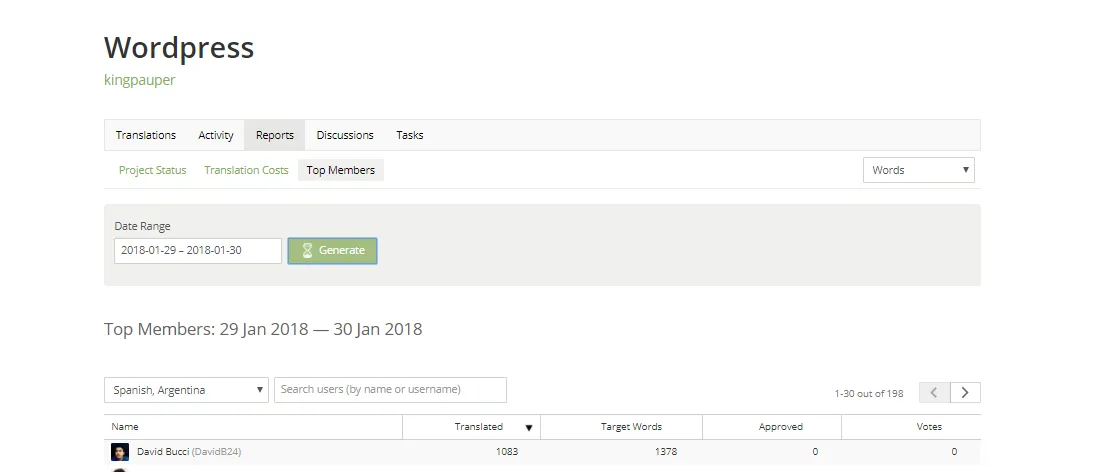Click the hourglass icon on Generate

pyautogui.click(x=308, y=251)
